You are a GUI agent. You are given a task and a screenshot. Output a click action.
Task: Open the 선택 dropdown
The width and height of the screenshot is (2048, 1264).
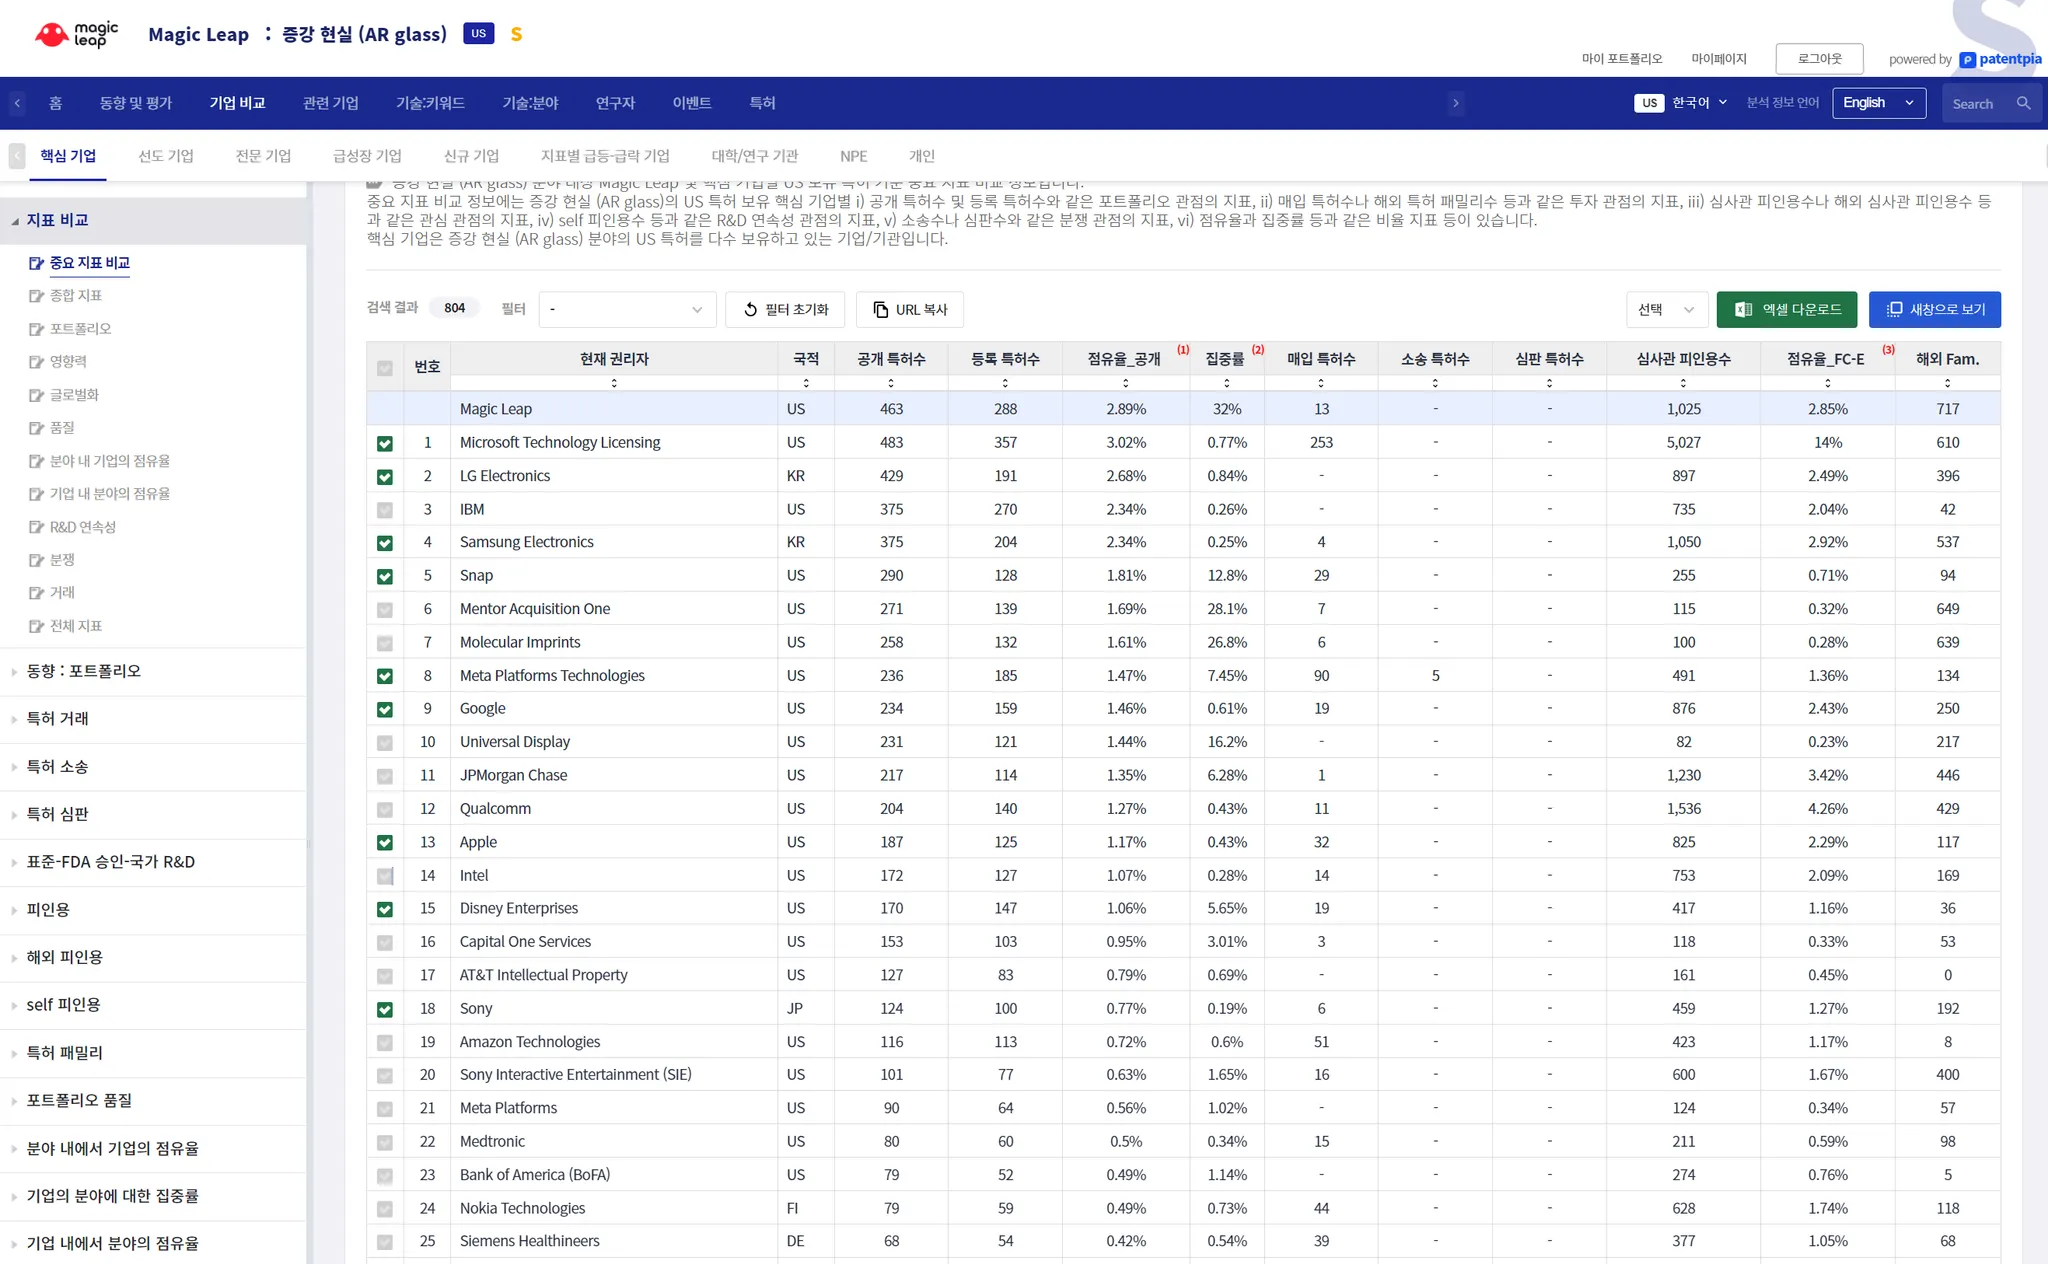(1666, 310)
